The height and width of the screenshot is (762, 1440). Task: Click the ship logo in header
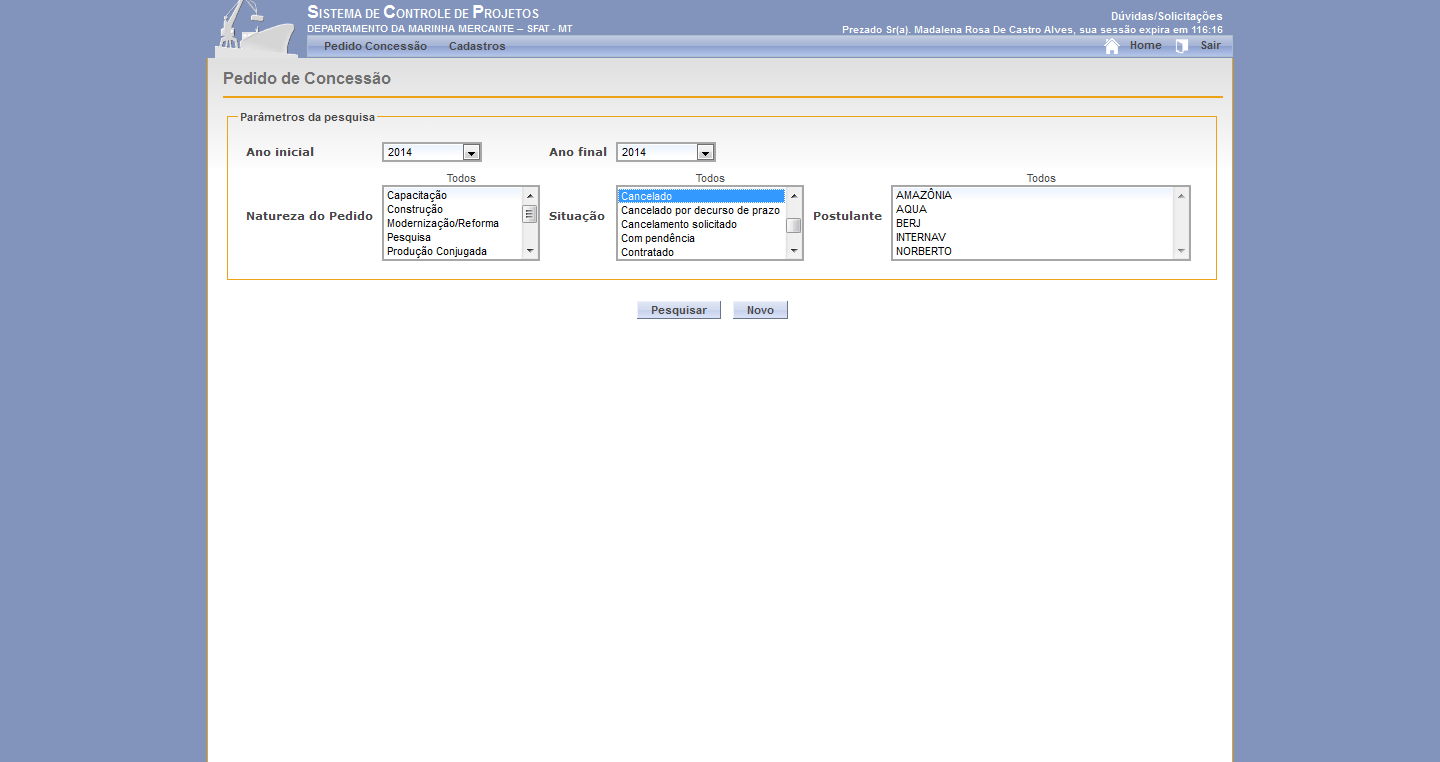tap(254, 30)
